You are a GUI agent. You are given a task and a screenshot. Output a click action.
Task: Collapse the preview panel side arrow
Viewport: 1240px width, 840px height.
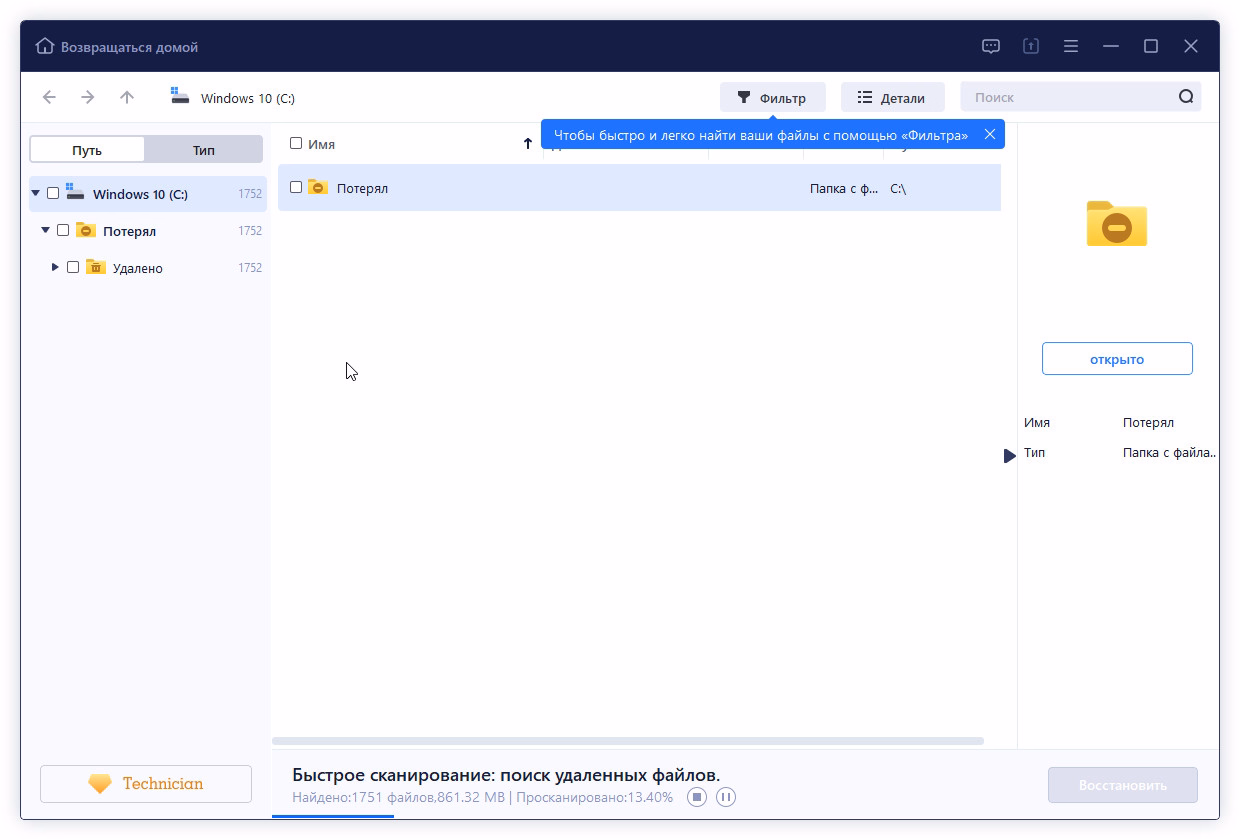coord(1009,456)
